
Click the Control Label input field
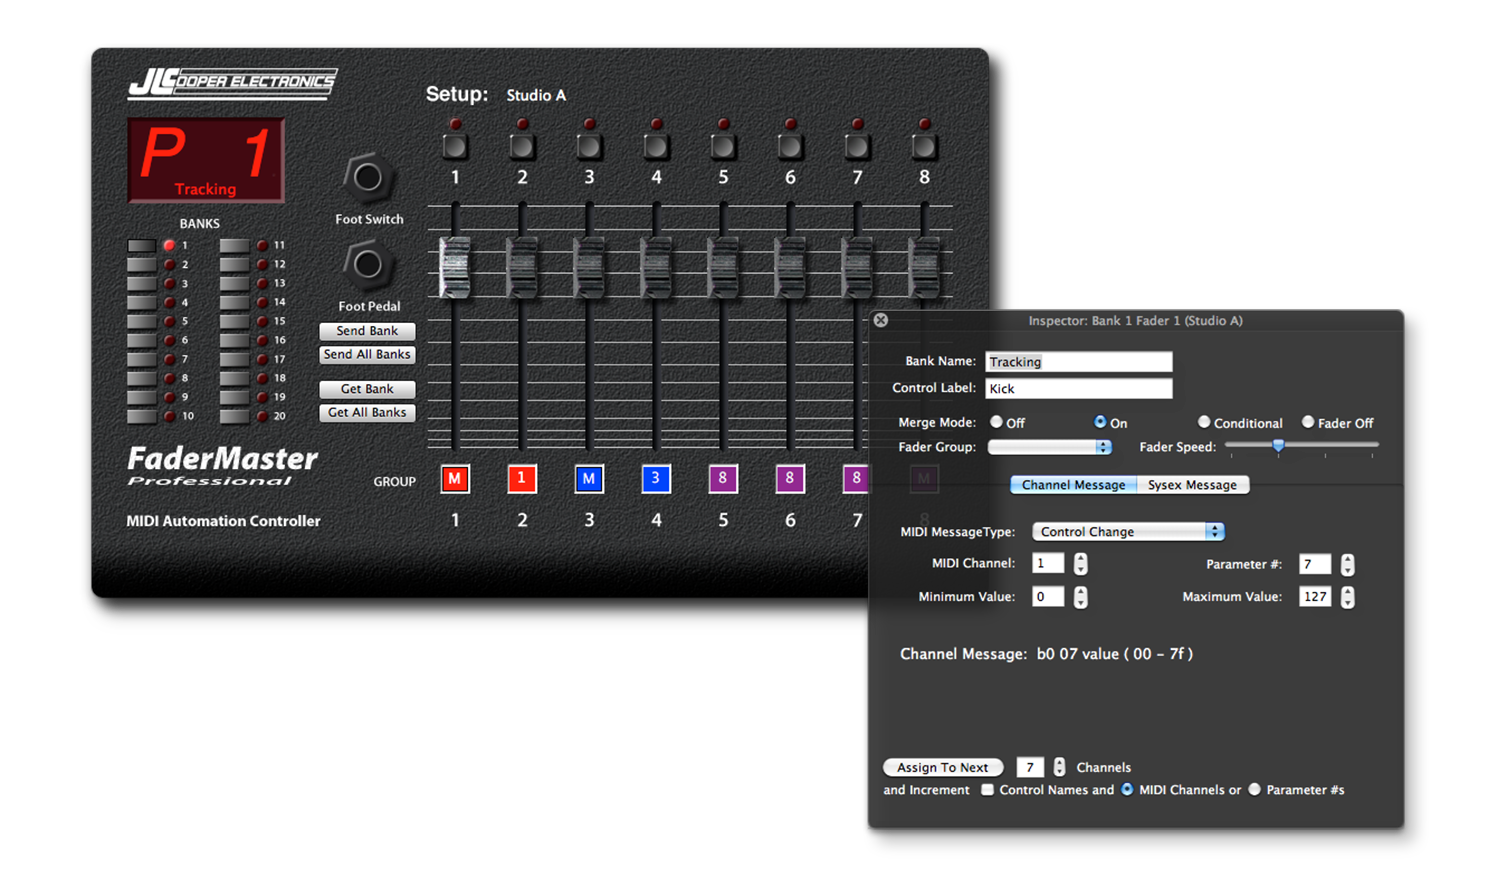click(1079, 389)
